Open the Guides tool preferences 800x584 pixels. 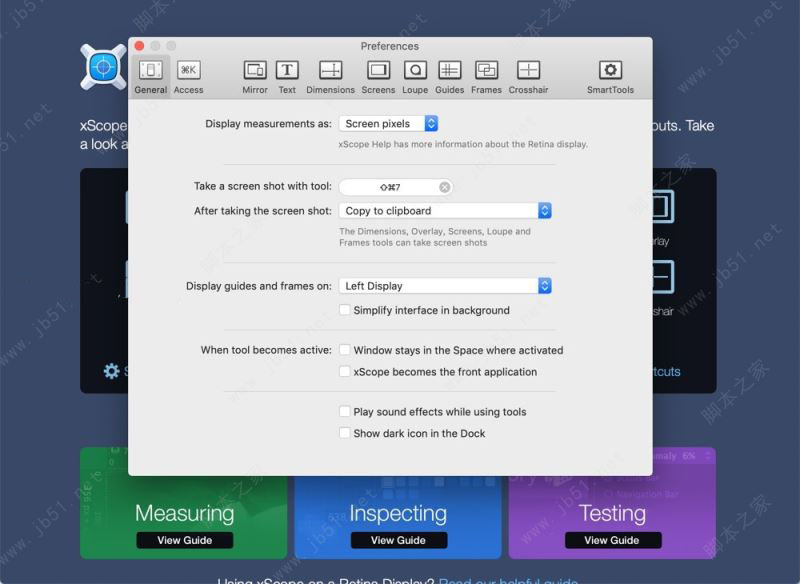coord(449,77)
